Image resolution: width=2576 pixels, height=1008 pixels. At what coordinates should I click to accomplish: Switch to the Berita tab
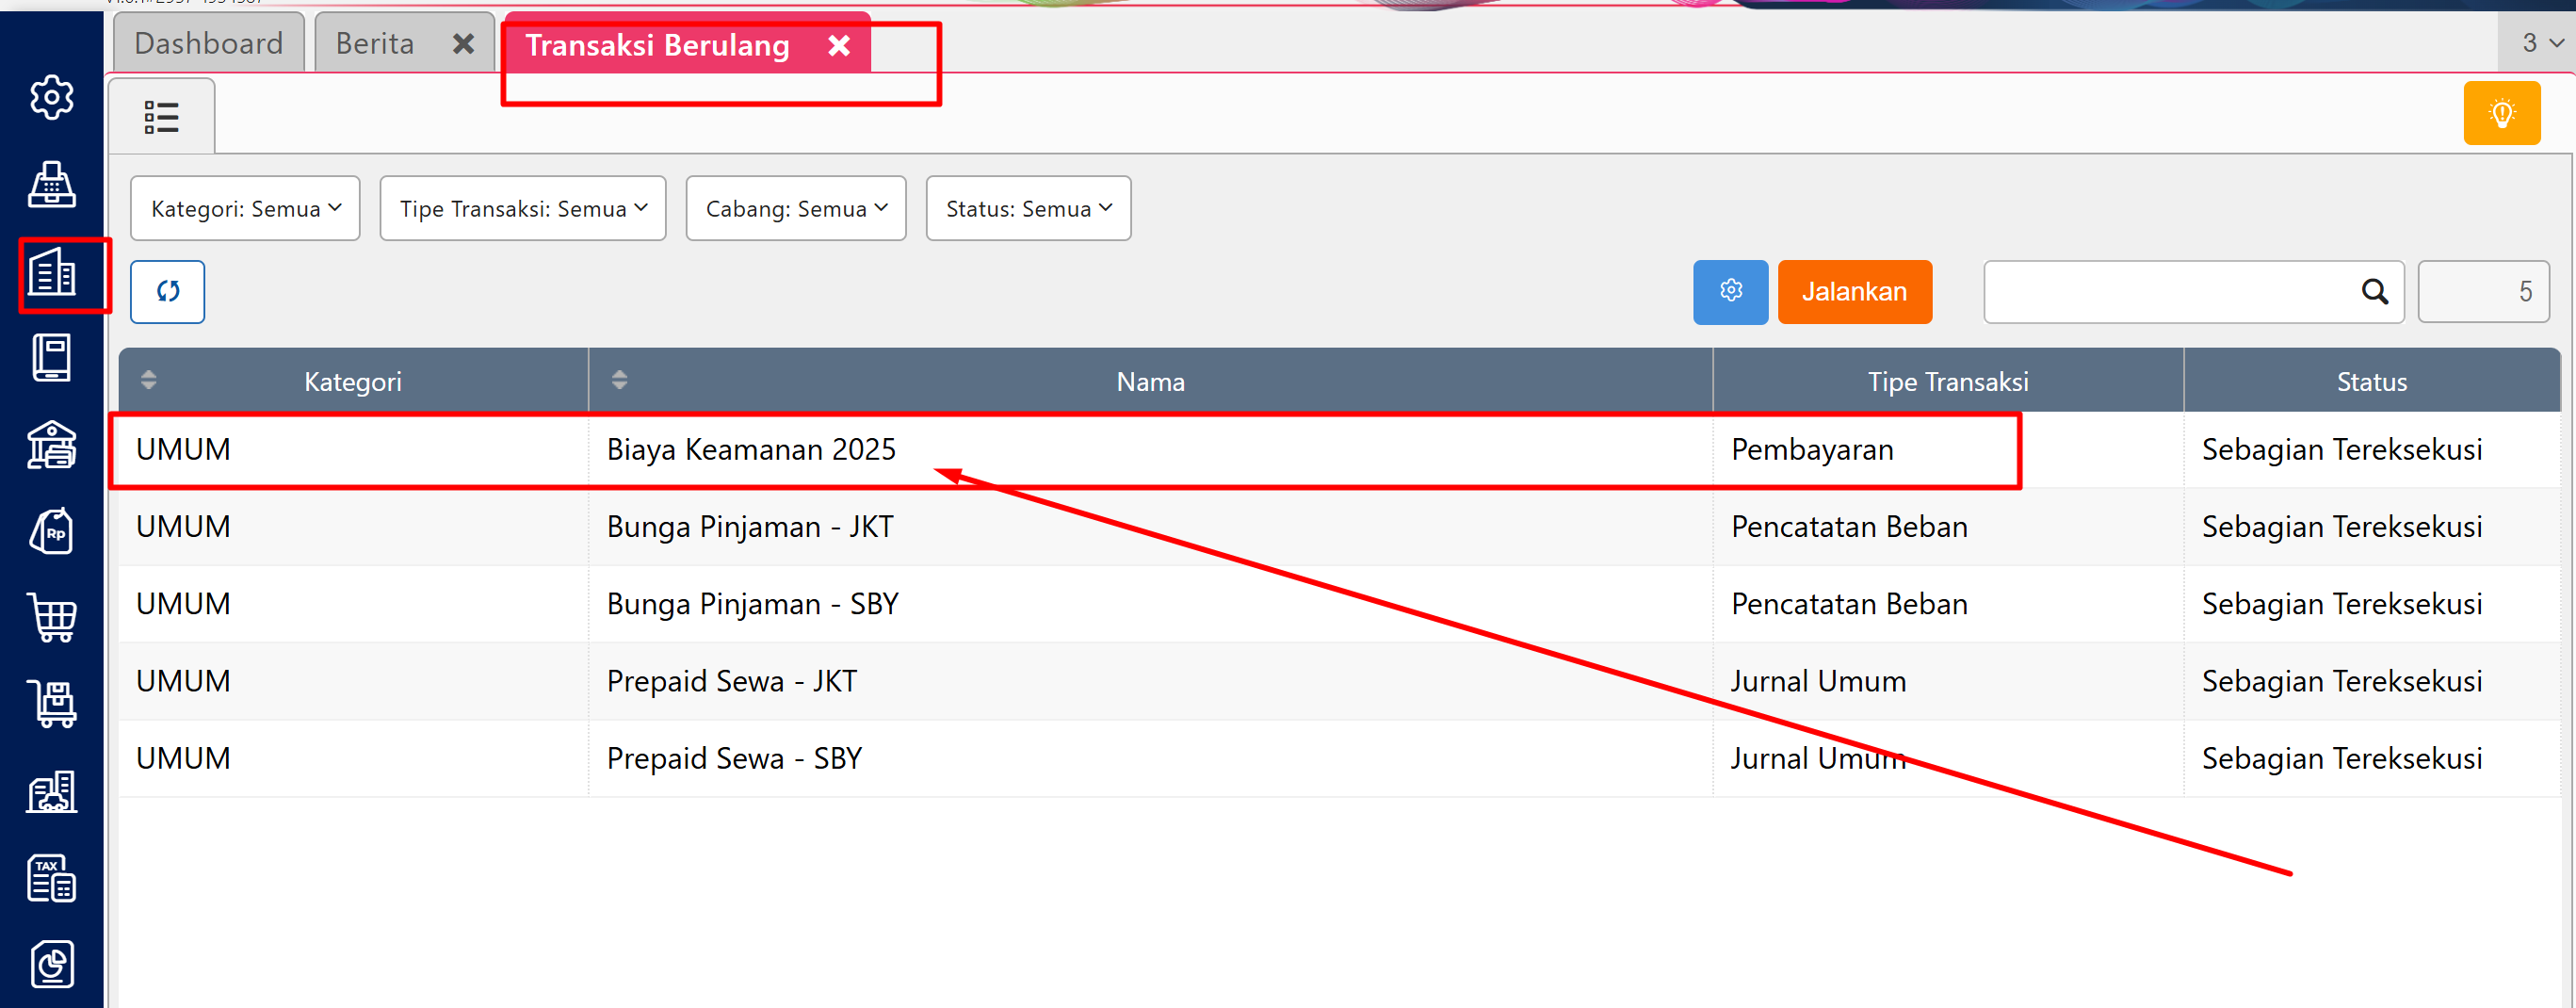coord(375,44)
